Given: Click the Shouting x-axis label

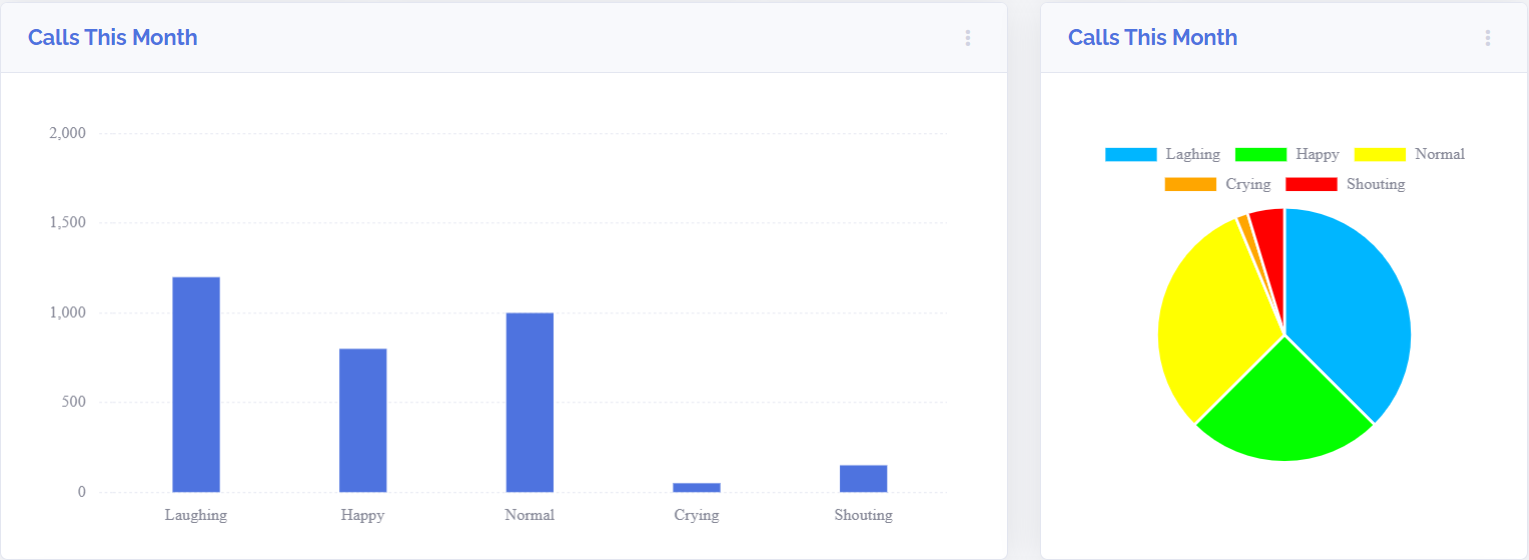Looking at the screenshot, I should pos(863,516).
